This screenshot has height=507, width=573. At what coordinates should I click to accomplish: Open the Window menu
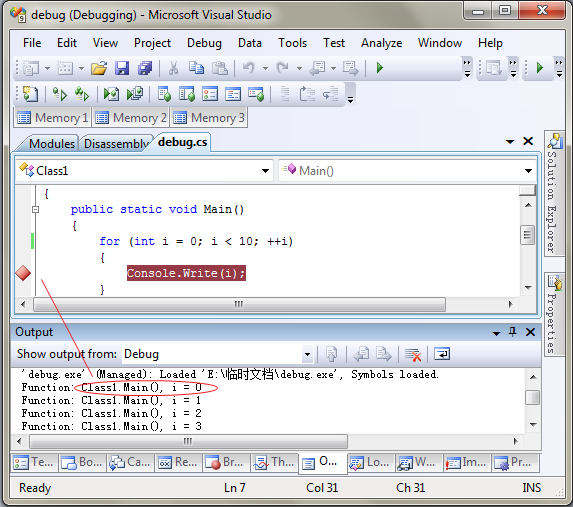point(440,43)
